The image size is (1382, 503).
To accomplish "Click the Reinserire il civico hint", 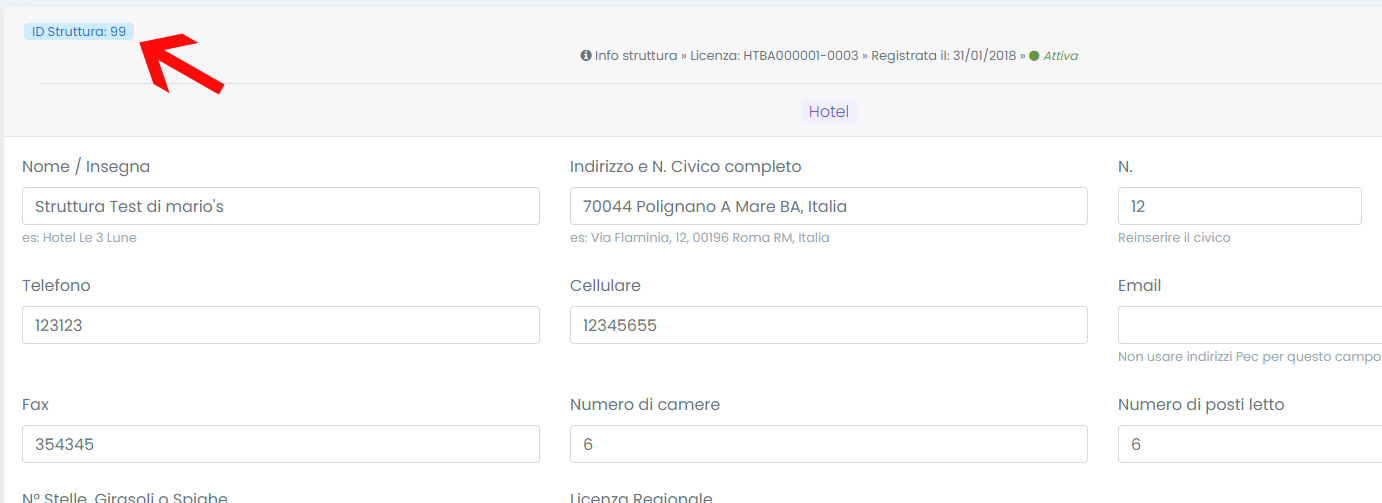I will click(x=1174, y=238).
